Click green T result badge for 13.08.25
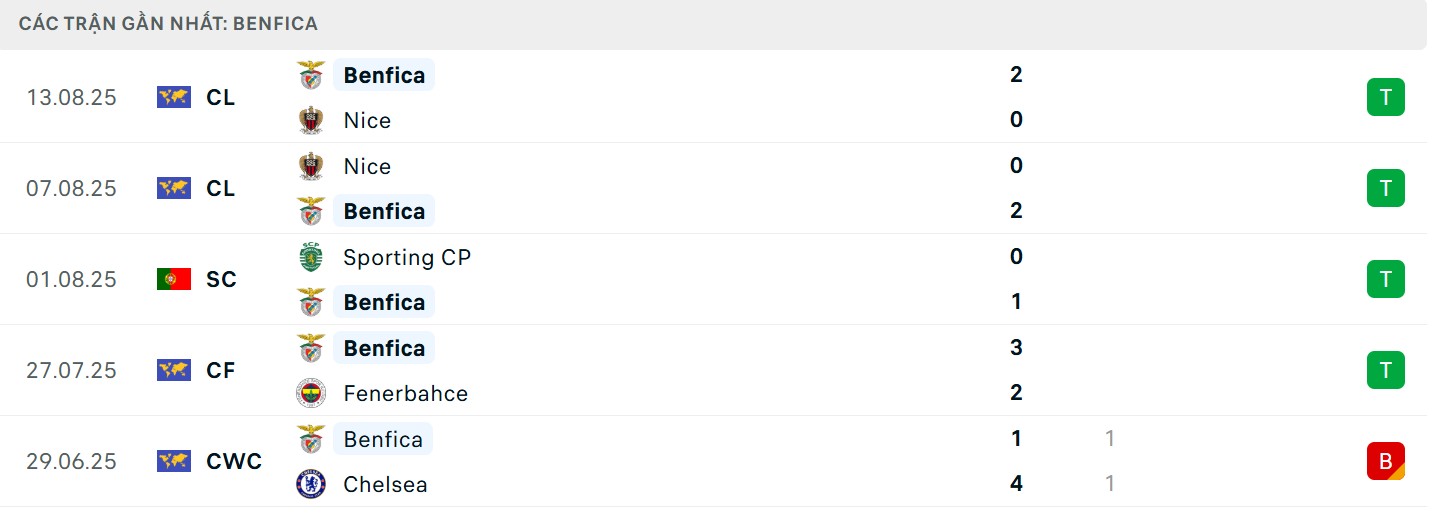The width and height of the screenshot is (1450, 522). [1385, 98]
